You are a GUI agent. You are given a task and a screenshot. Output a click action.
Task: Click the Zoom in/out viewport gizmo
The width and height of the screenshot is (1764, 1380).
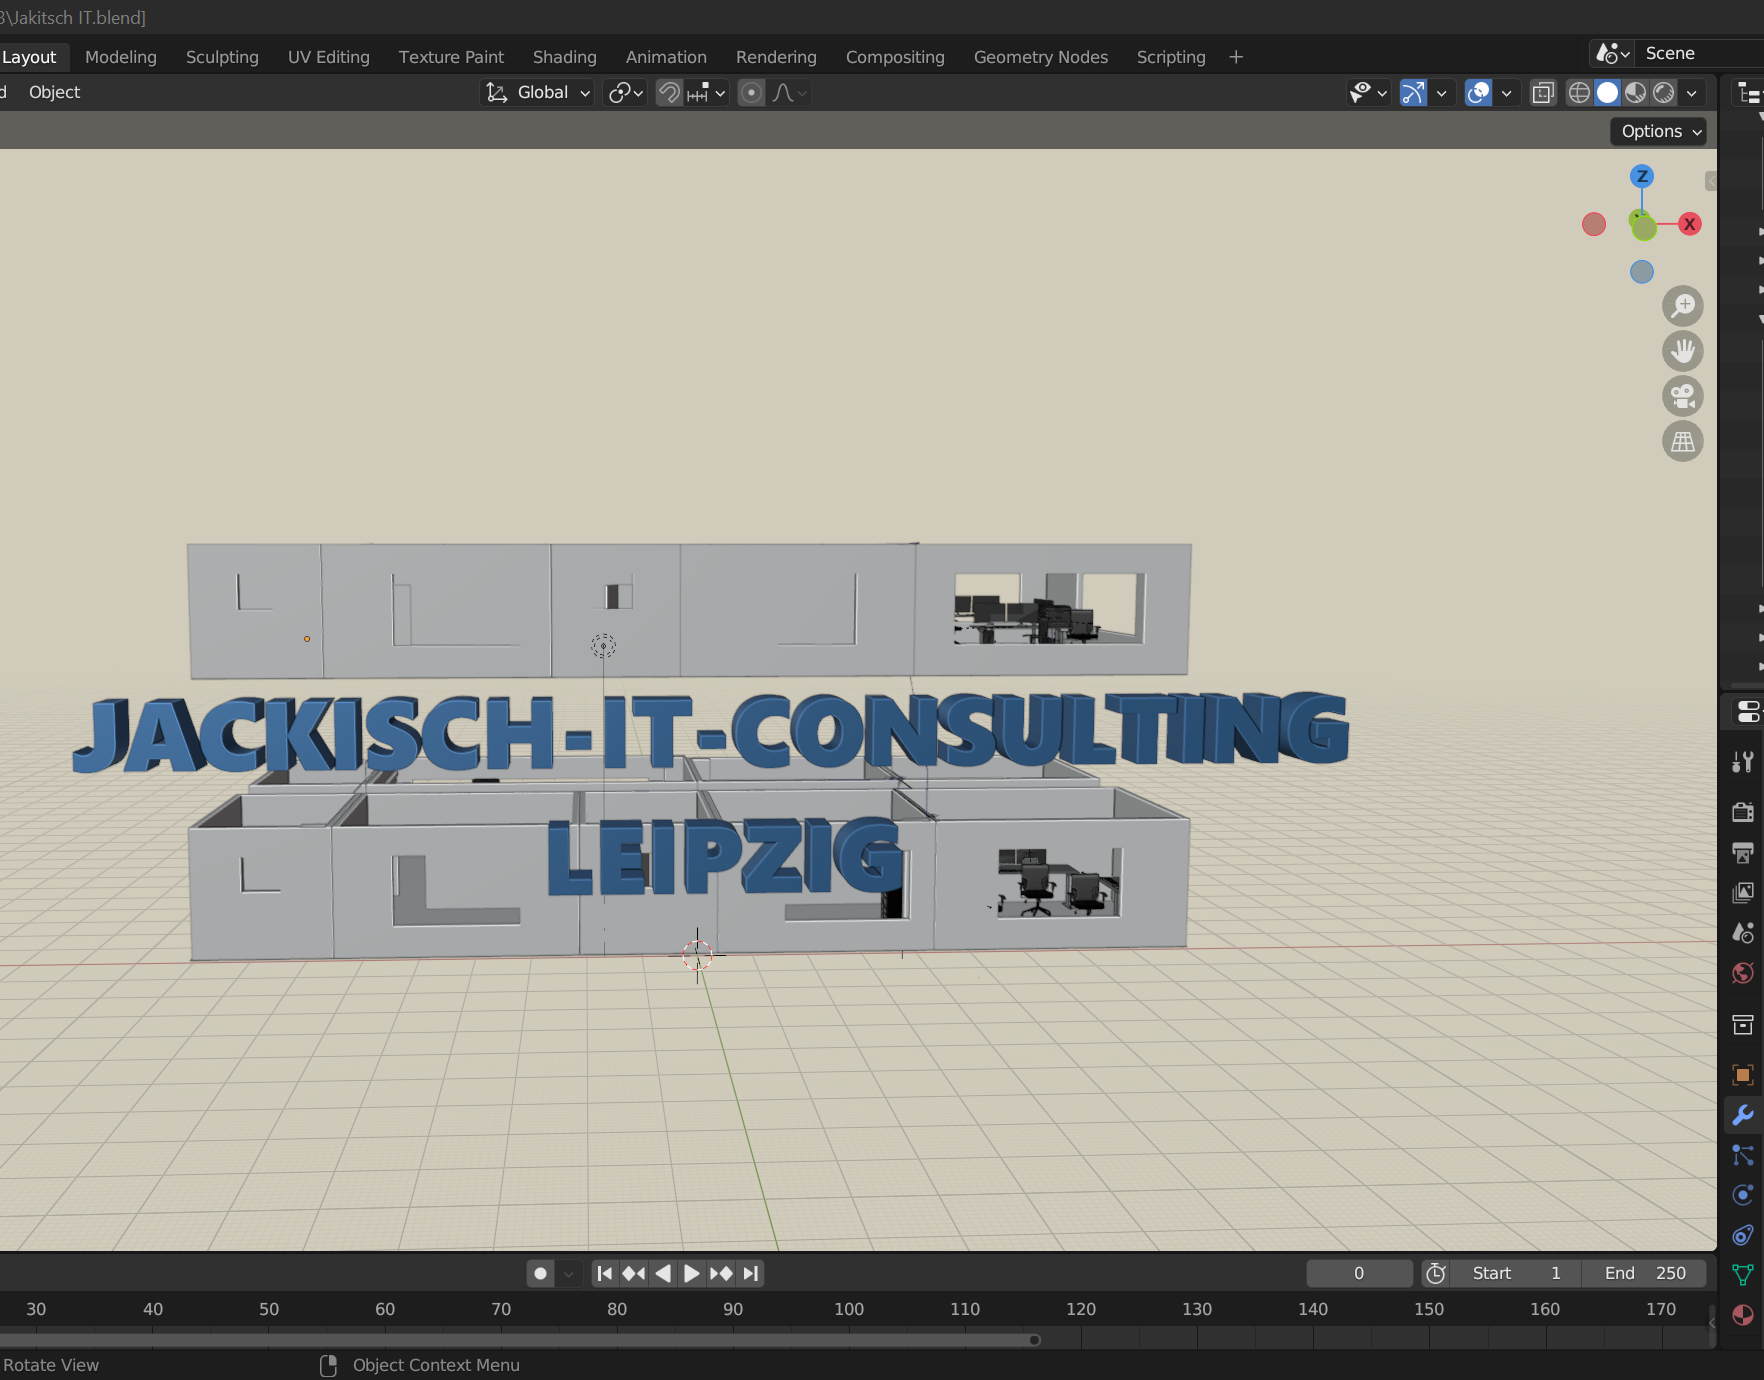(1683, 306)
